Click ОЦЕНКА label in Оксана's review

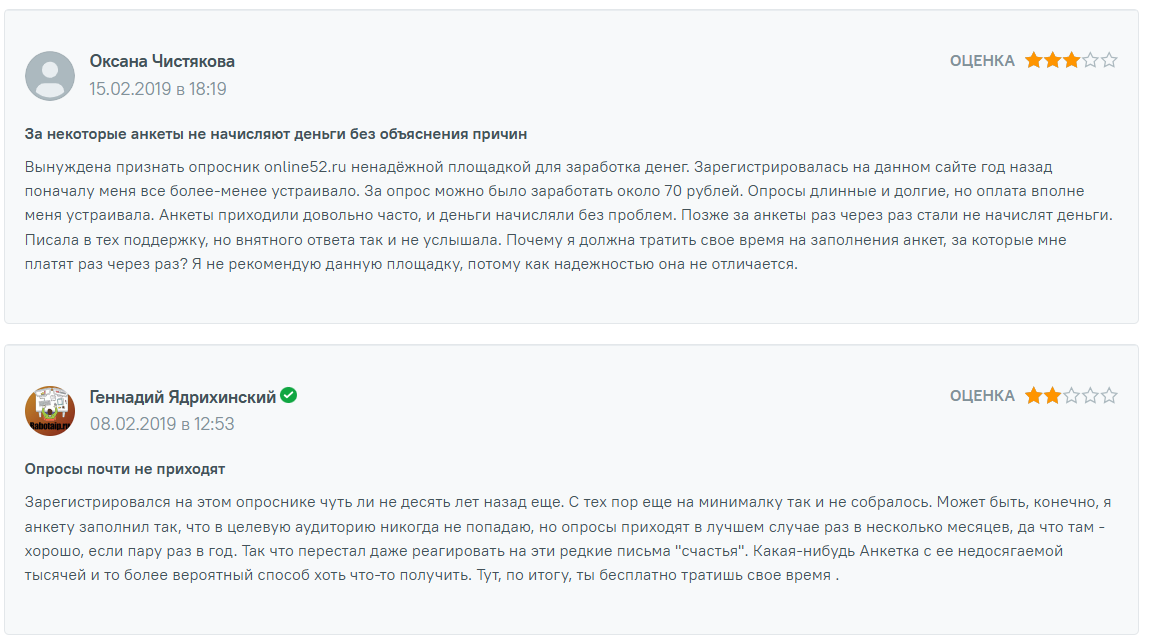click(x=982, y=61)
